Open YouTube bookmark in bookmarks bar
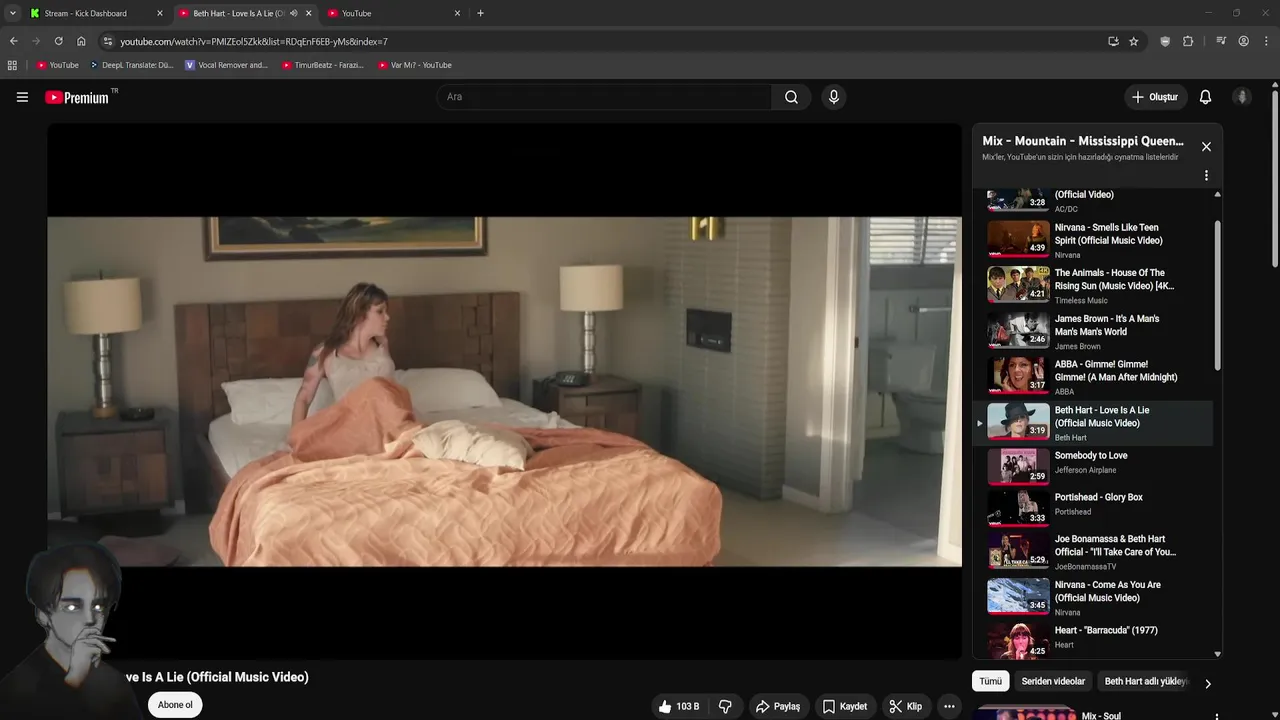This screenshot has width=1280, height=720. (x=58, y=65)
